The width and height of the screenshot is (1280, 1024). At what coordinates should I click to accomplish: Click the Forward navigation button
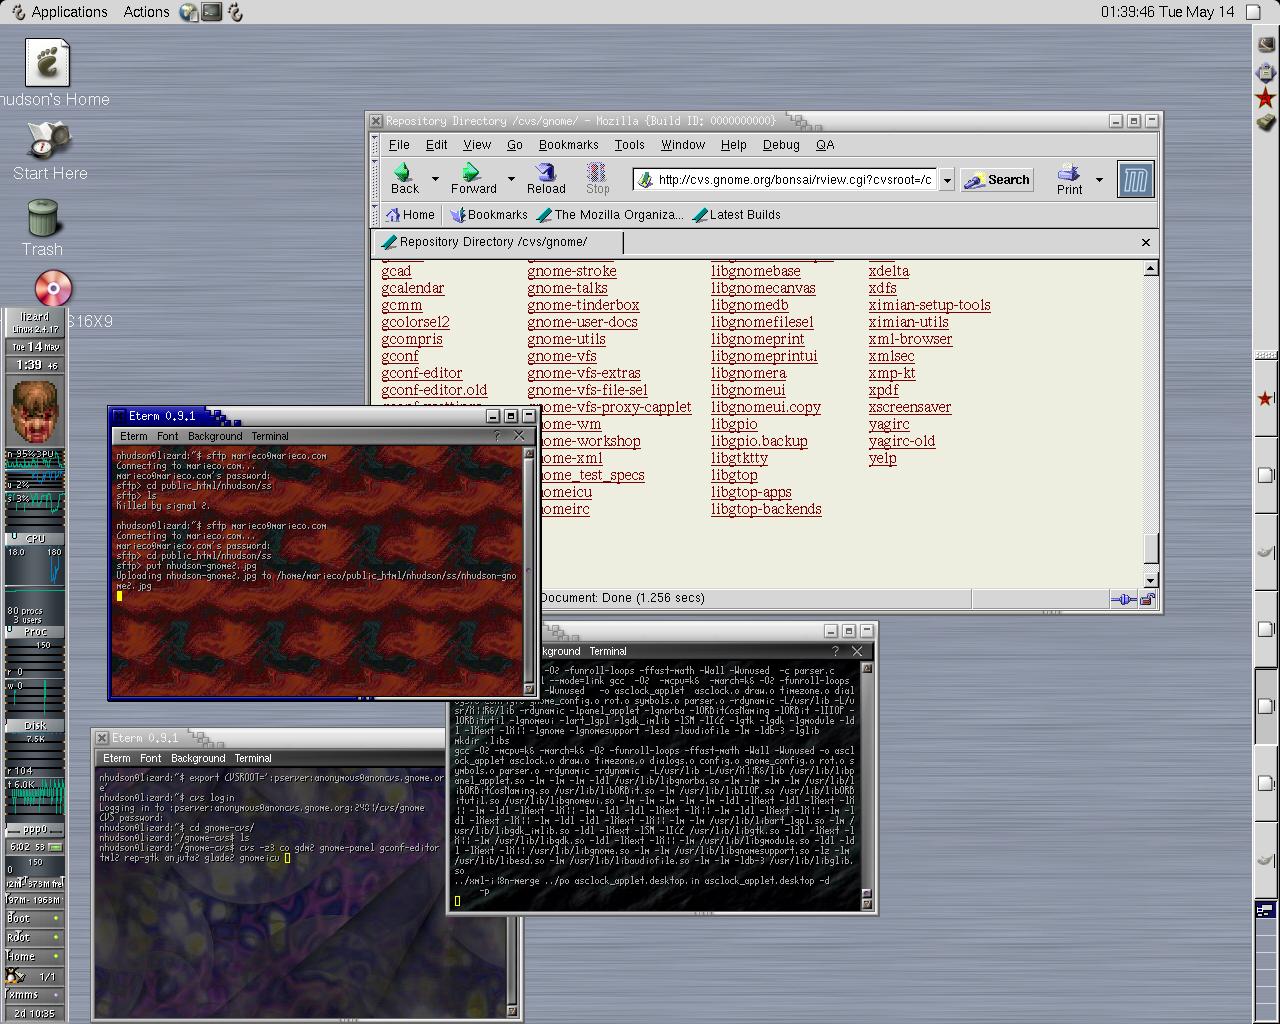(473, 179)
